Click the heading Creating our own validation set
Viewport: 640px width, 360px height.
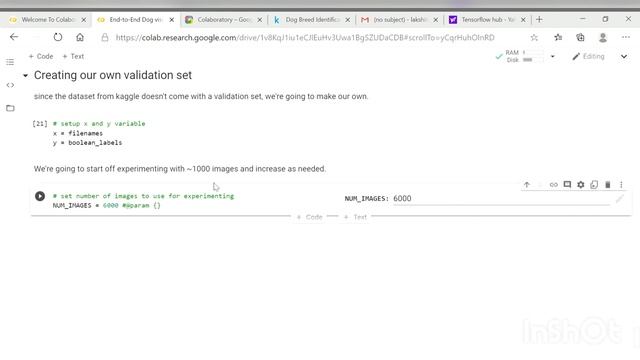pos(113,75)
